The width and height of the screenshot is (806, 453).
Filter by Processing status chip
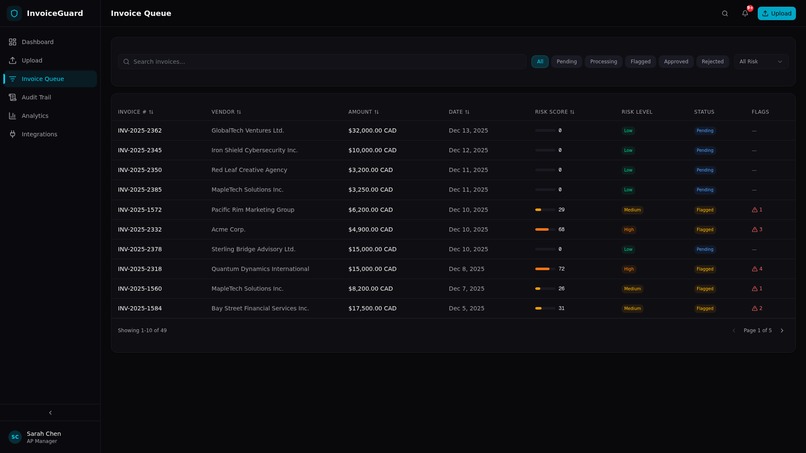coord(603,62)
